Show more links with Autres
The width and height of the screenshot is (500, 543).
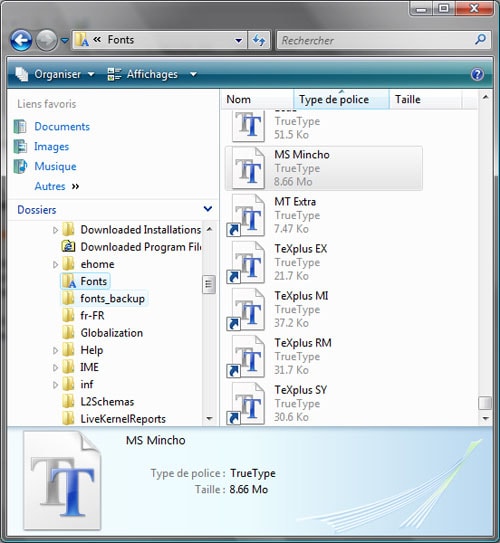(56, 186)
